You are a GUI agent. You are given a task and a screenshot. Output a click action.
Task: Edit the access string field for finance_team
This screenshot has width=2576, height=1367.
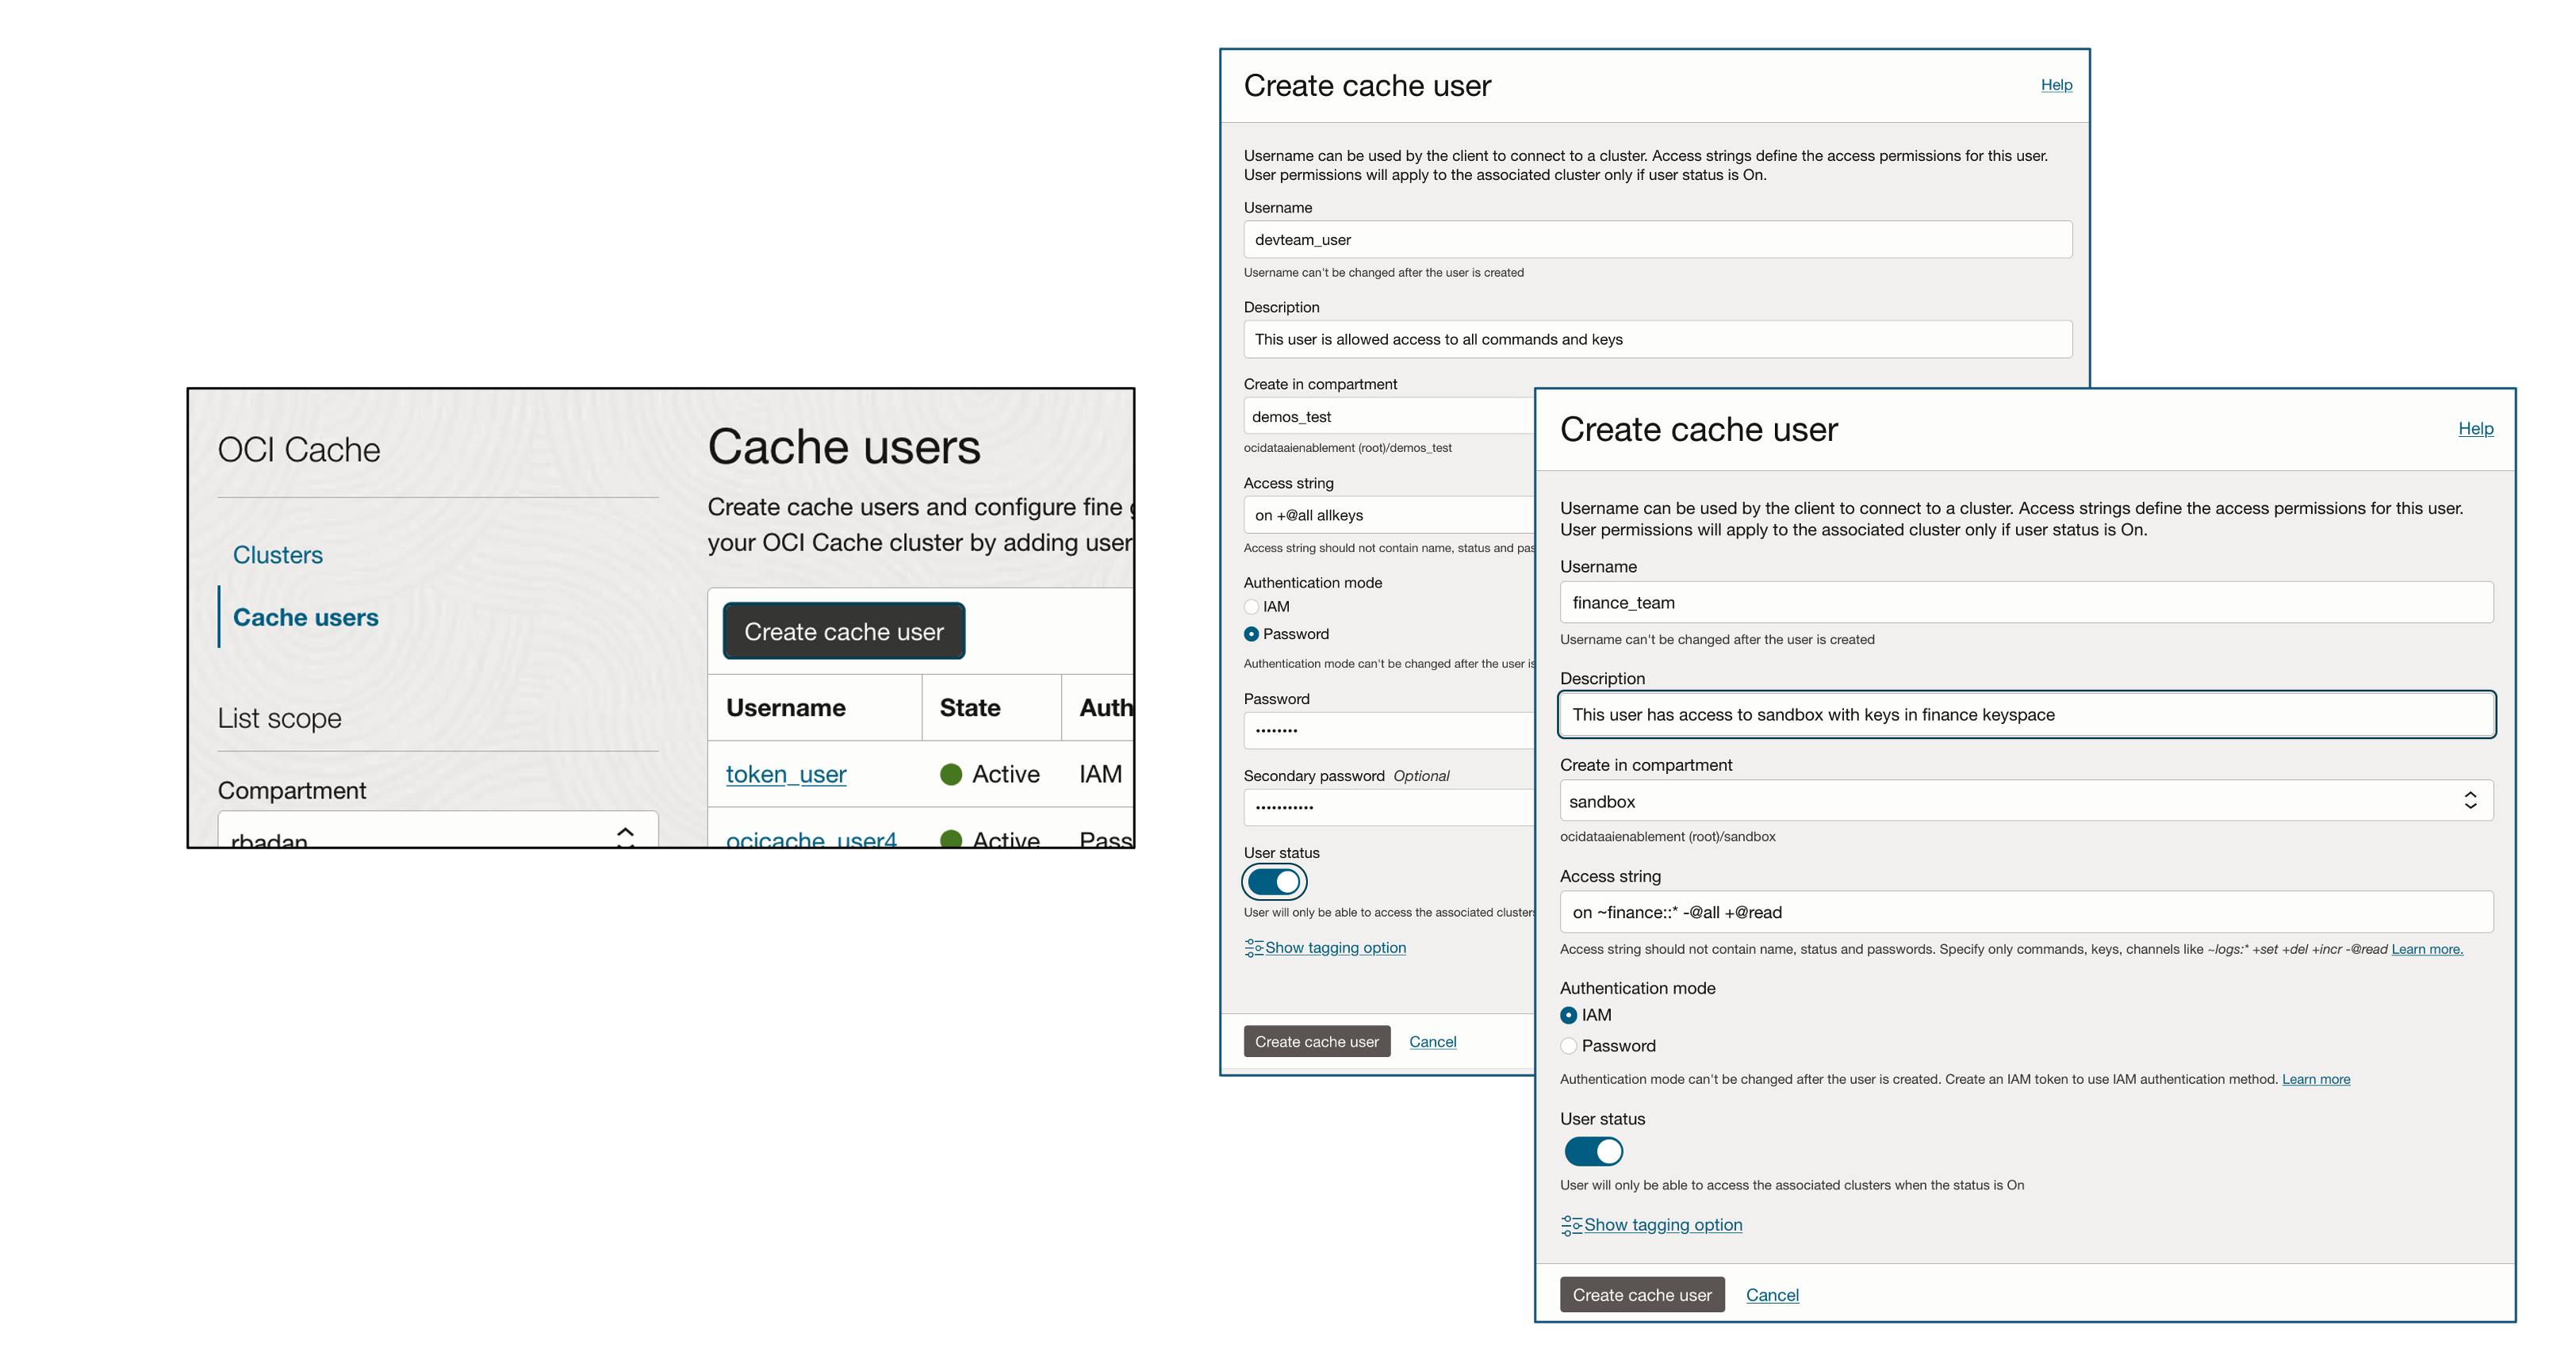click(x=2025, y=911)
